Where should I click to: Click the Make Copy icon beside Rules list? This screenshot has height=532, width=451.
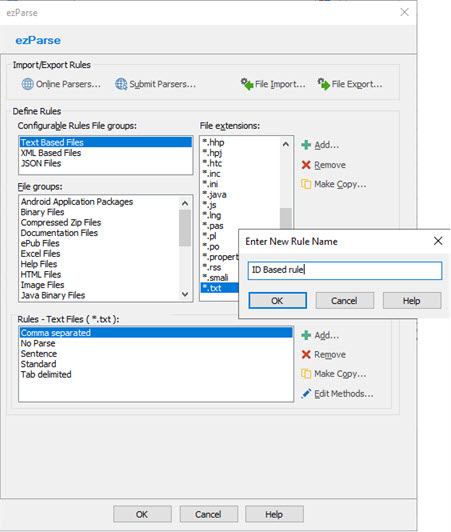tap(306, 374)
